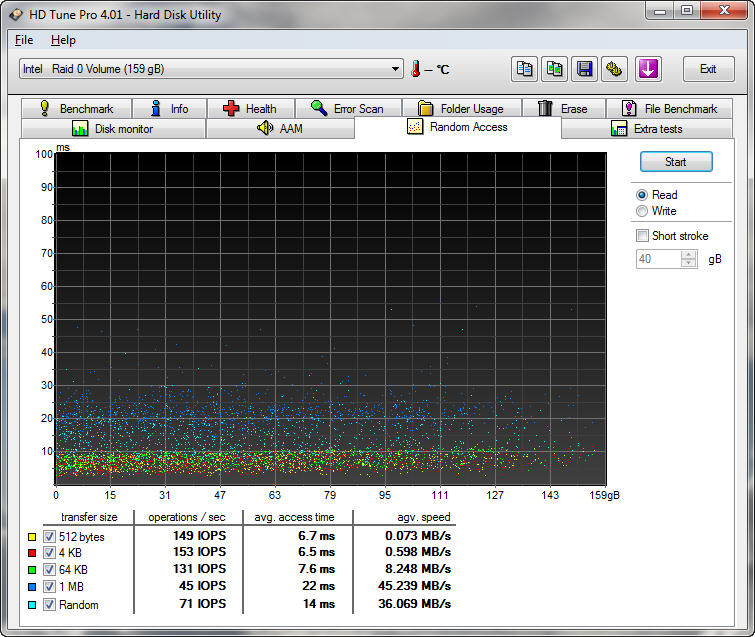Open the options gear icon
755x637 pixels.
614,69
